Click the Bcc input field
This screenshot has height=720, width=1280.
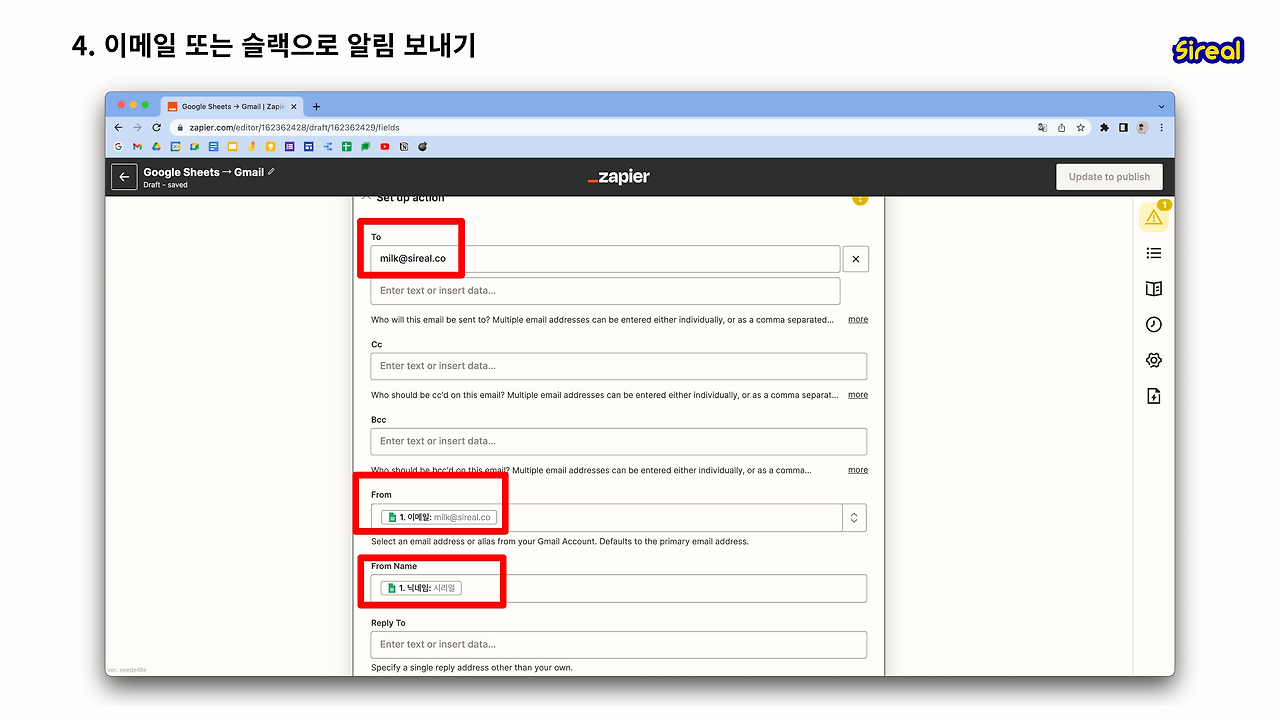[618, 441]
